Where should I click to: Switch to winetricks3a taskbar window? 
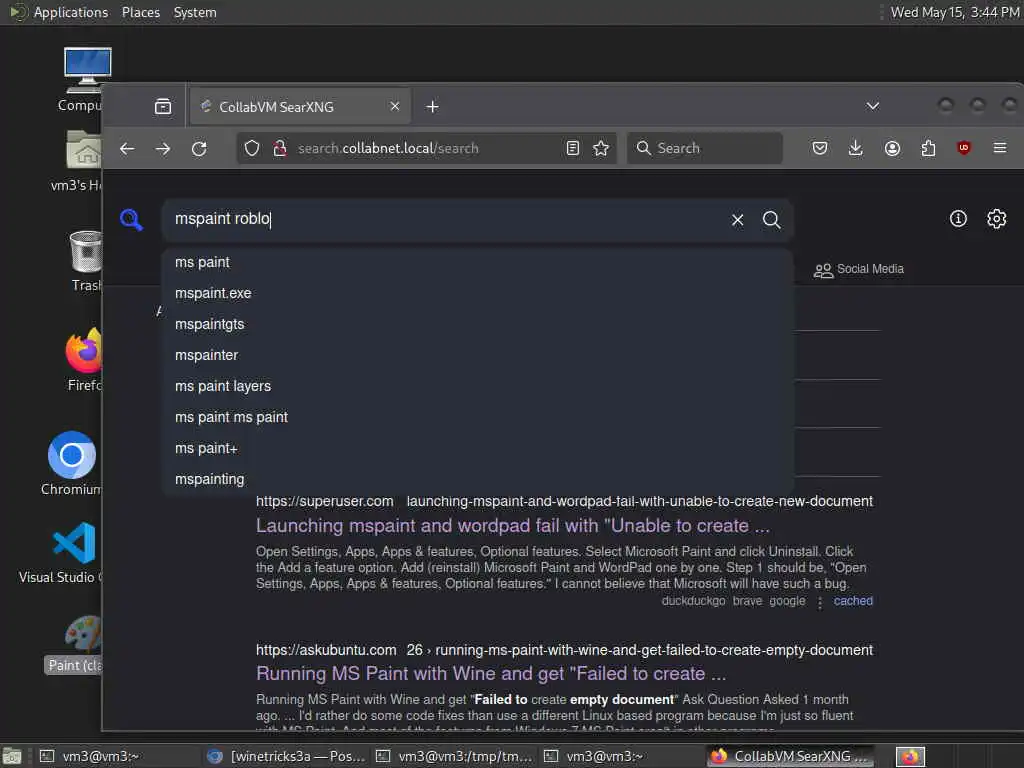point(287,756)
